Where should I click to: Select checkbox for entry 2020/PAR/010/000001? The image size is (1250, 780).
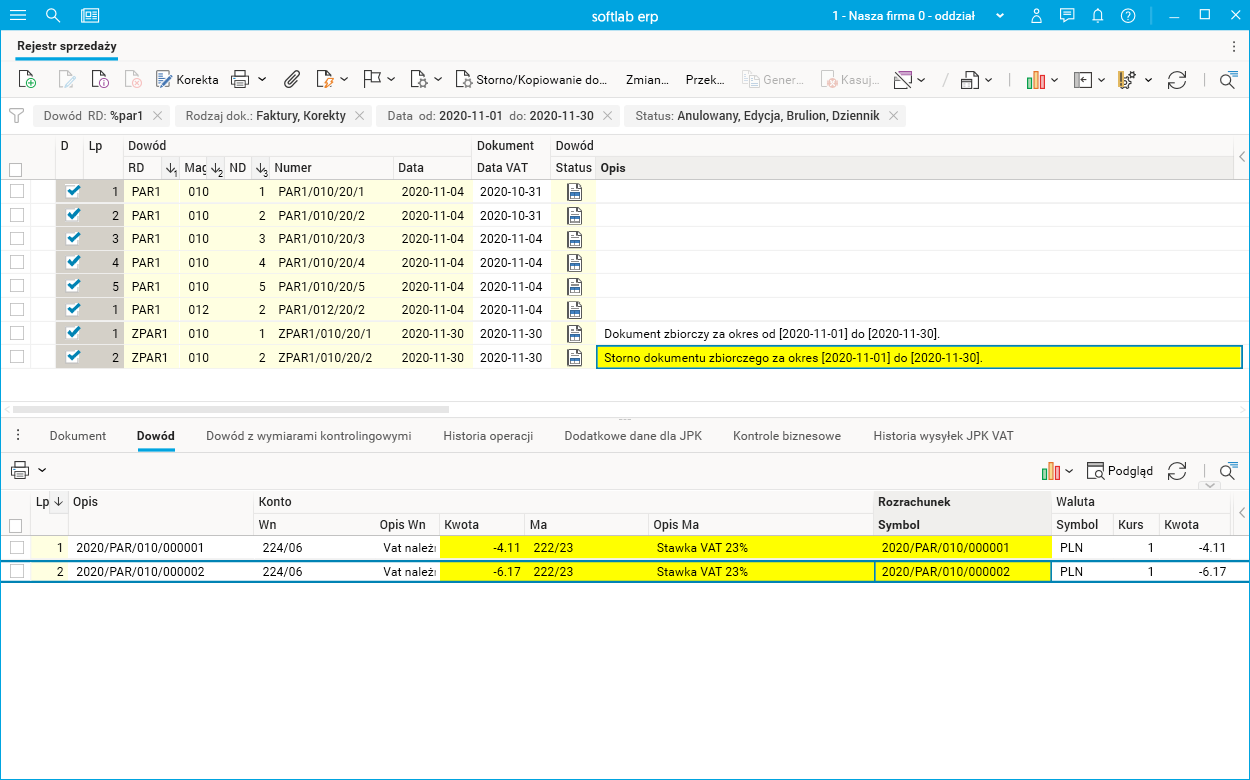(x=17, y=548)
